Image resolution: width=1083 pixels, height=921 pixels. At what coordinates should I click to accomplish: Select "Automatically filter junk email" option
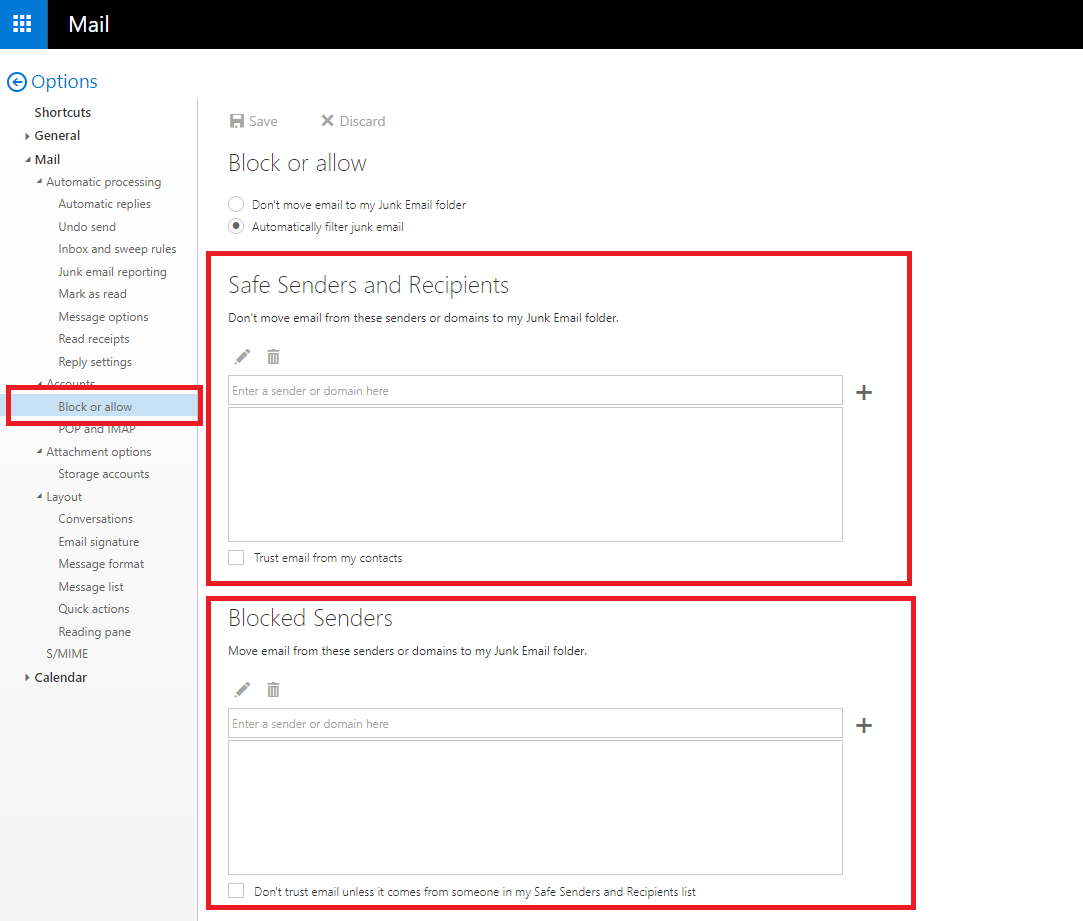tap(236, 227)
